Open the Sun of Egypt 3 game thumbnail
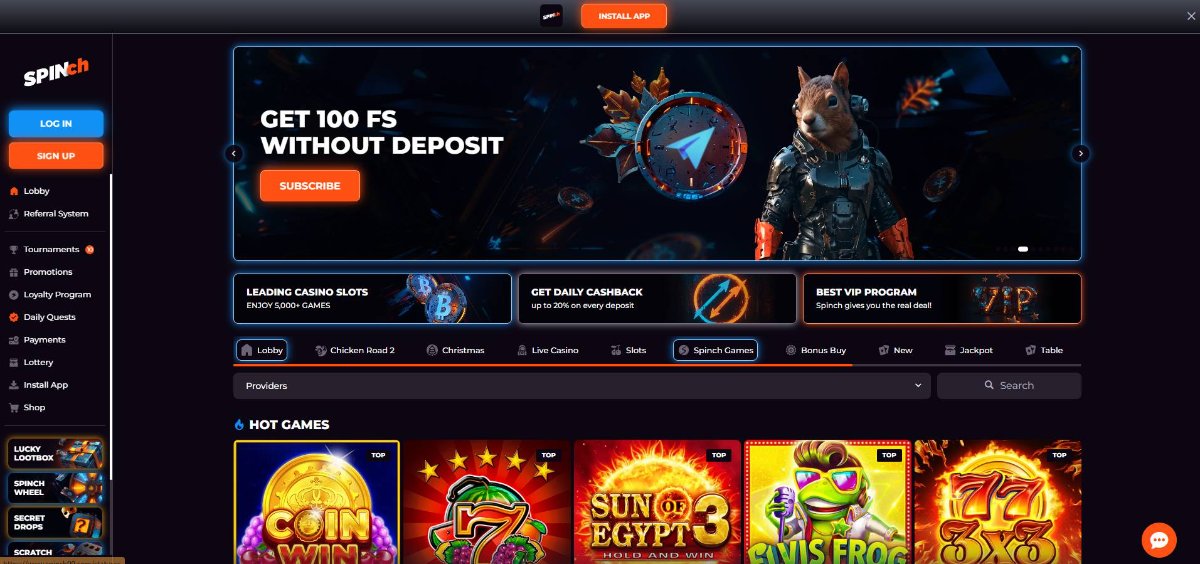Viewport: 1200px width, 564px height. (657, 502)
